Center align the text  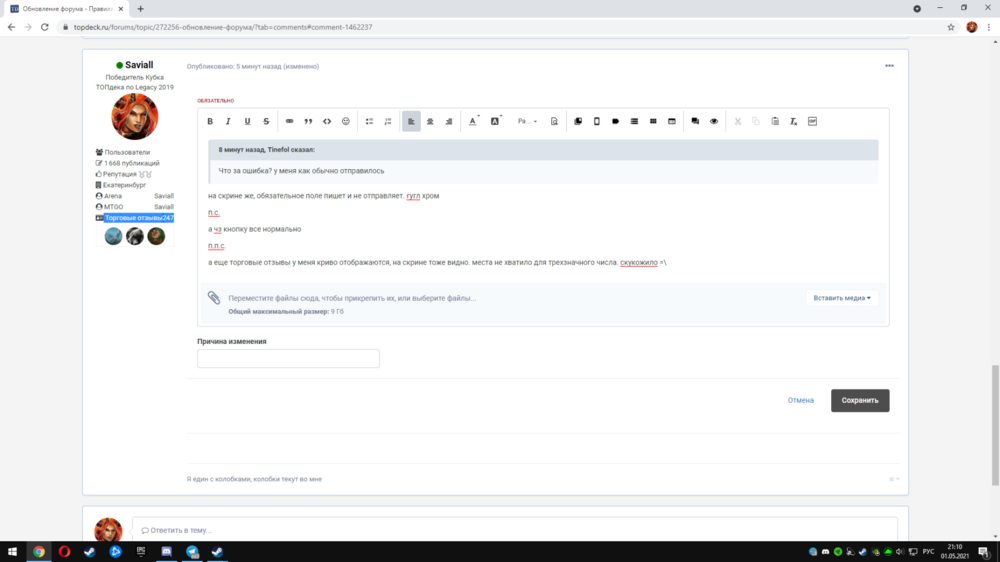(x=430, y=121)
